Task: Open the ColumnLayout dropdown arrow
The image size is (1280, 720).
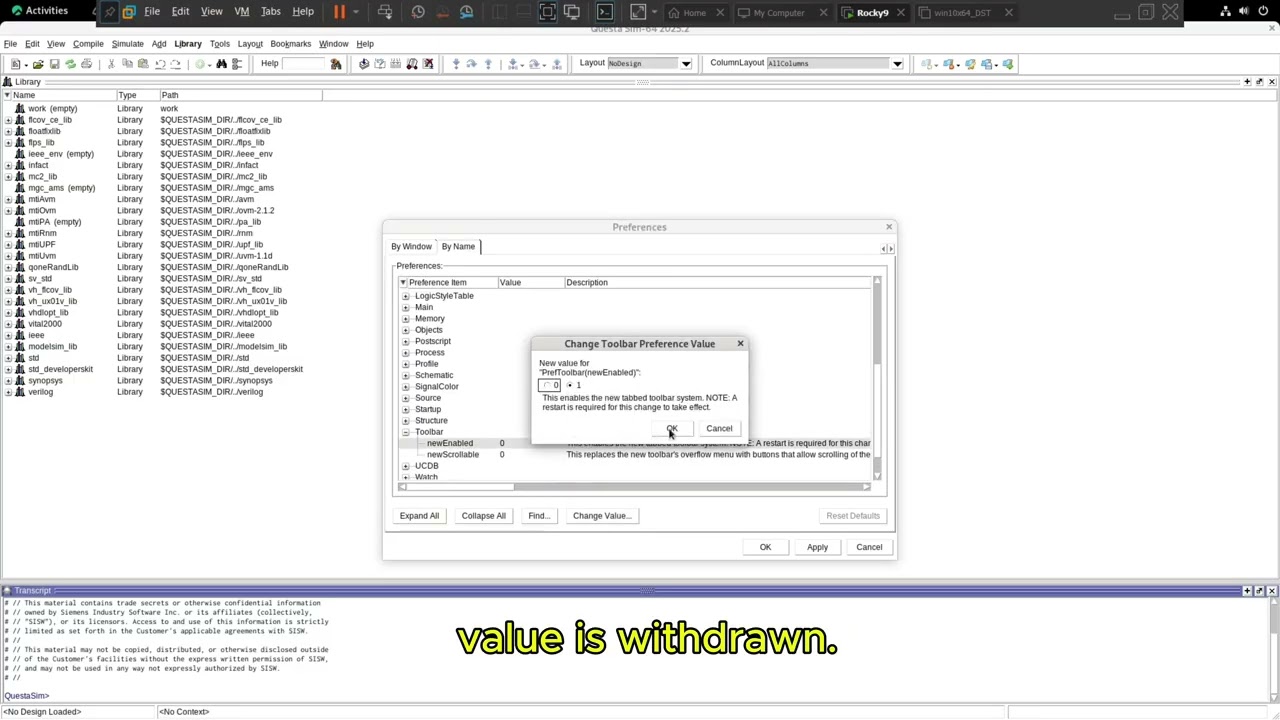Action: coord(897,64)
